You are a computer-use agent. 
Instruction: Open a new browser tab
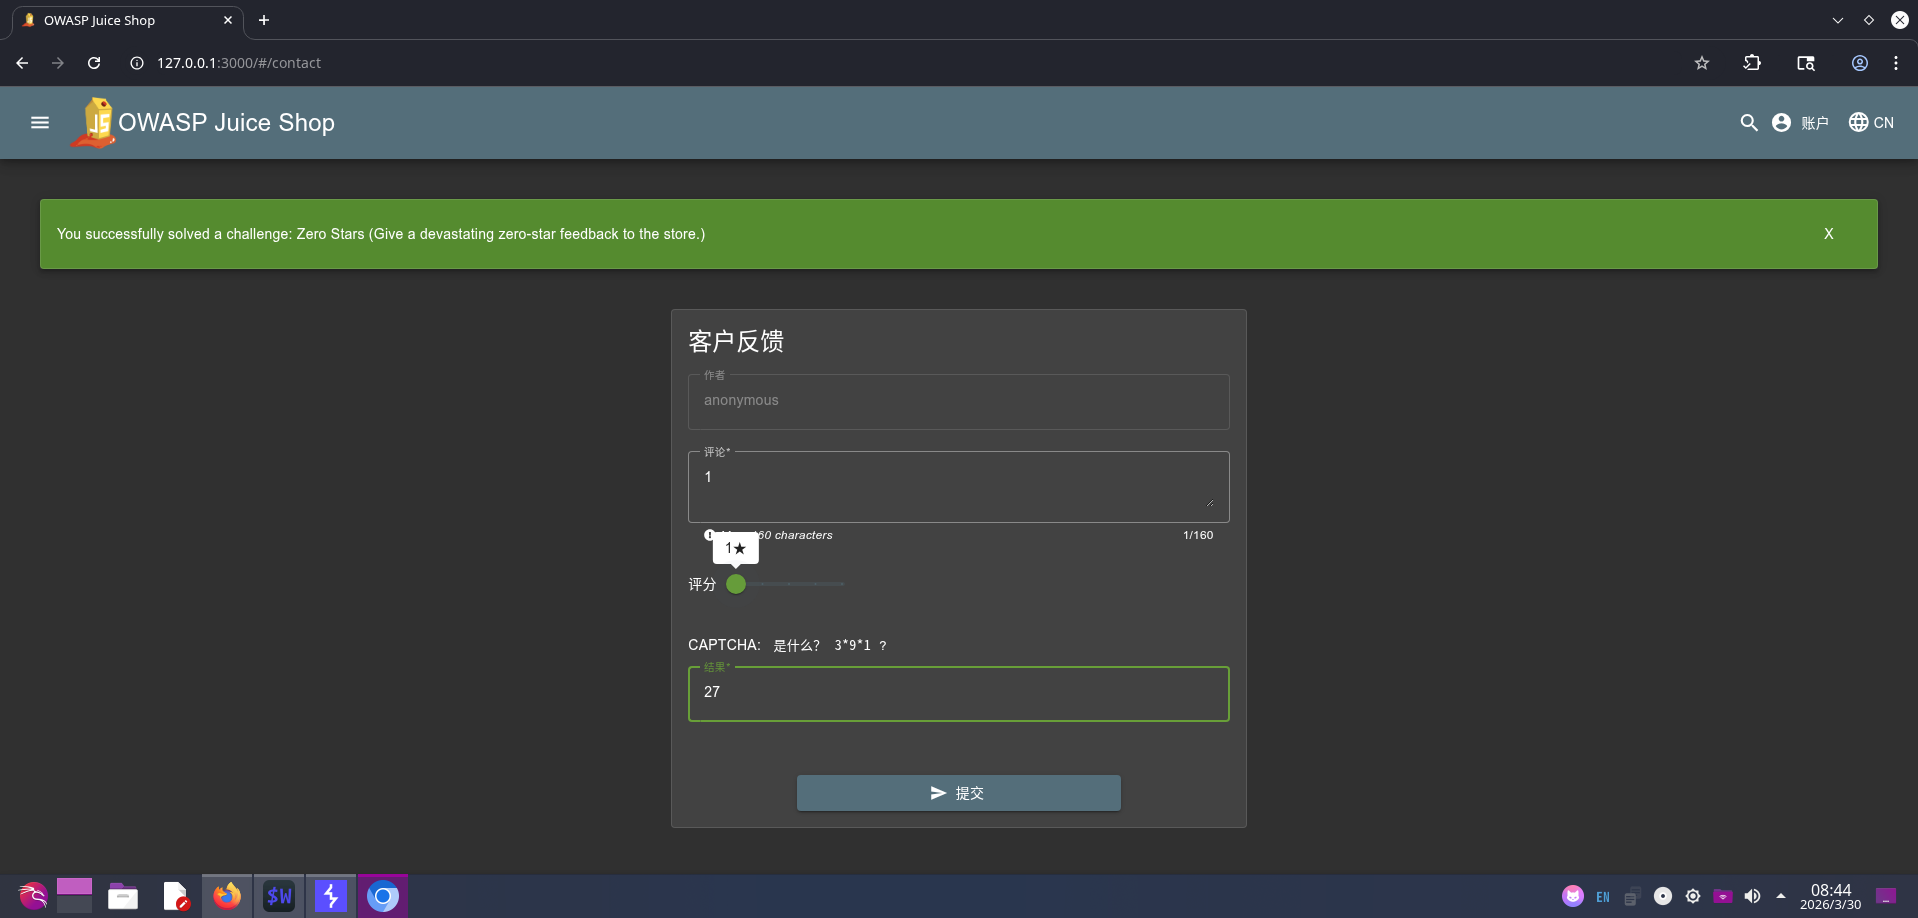coord(264,20)
